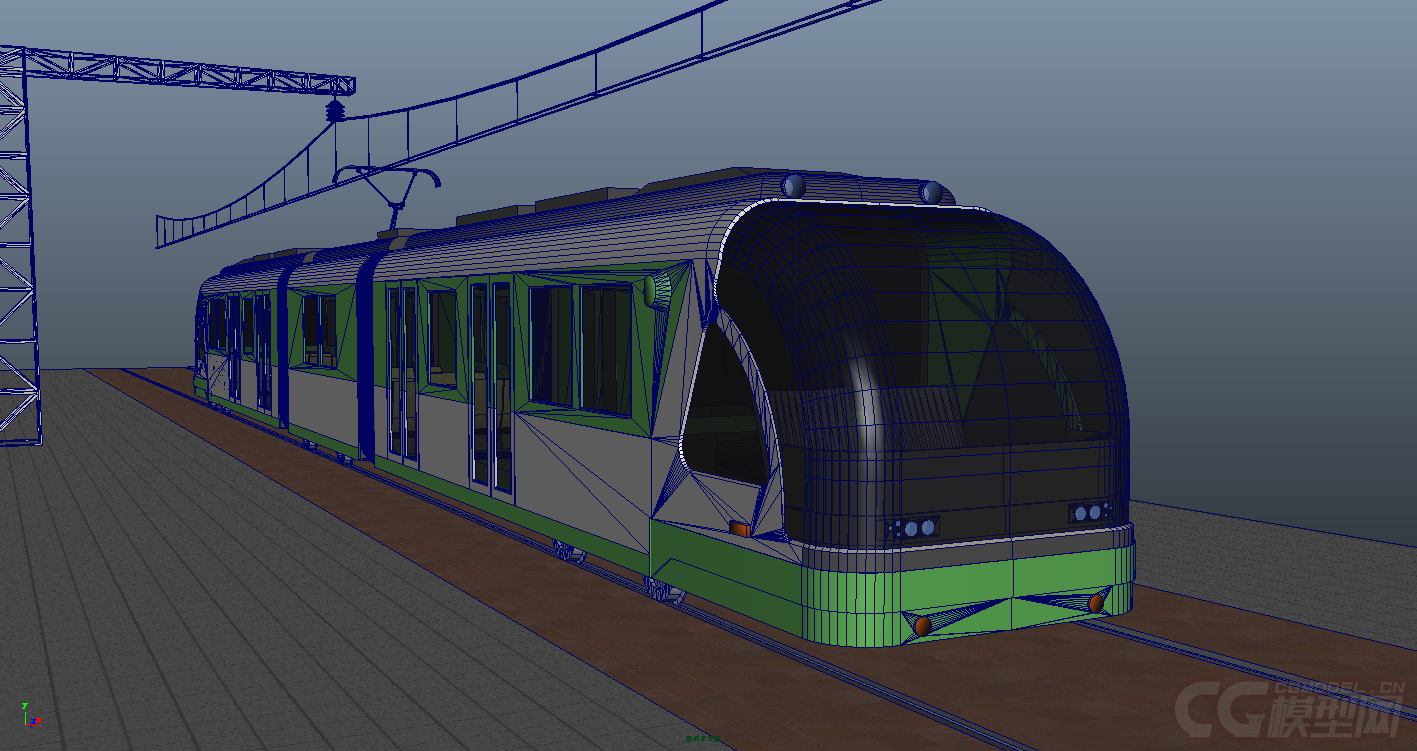Select the left blue roof light on tram front
Viewport: 1417px width, 751px height.
click(x=794, y=186)
